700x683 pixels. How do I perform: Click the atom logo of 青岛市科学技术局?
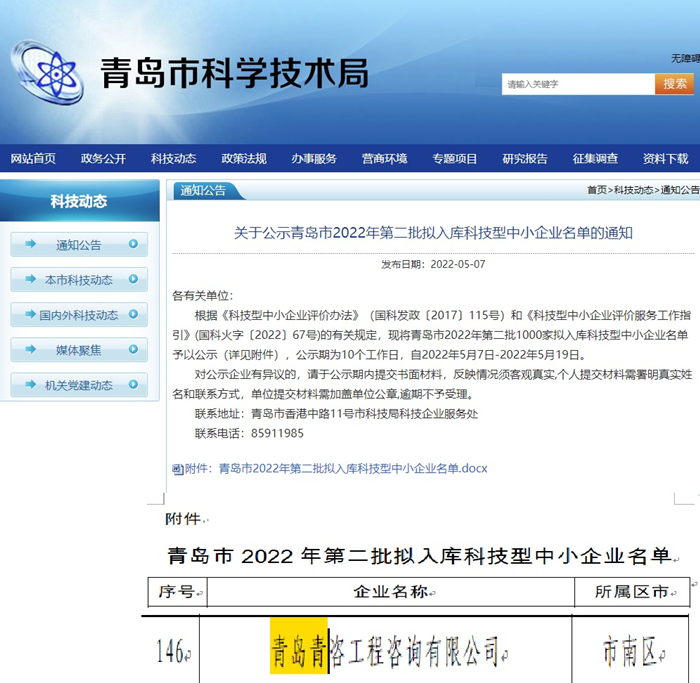[47, 72]
